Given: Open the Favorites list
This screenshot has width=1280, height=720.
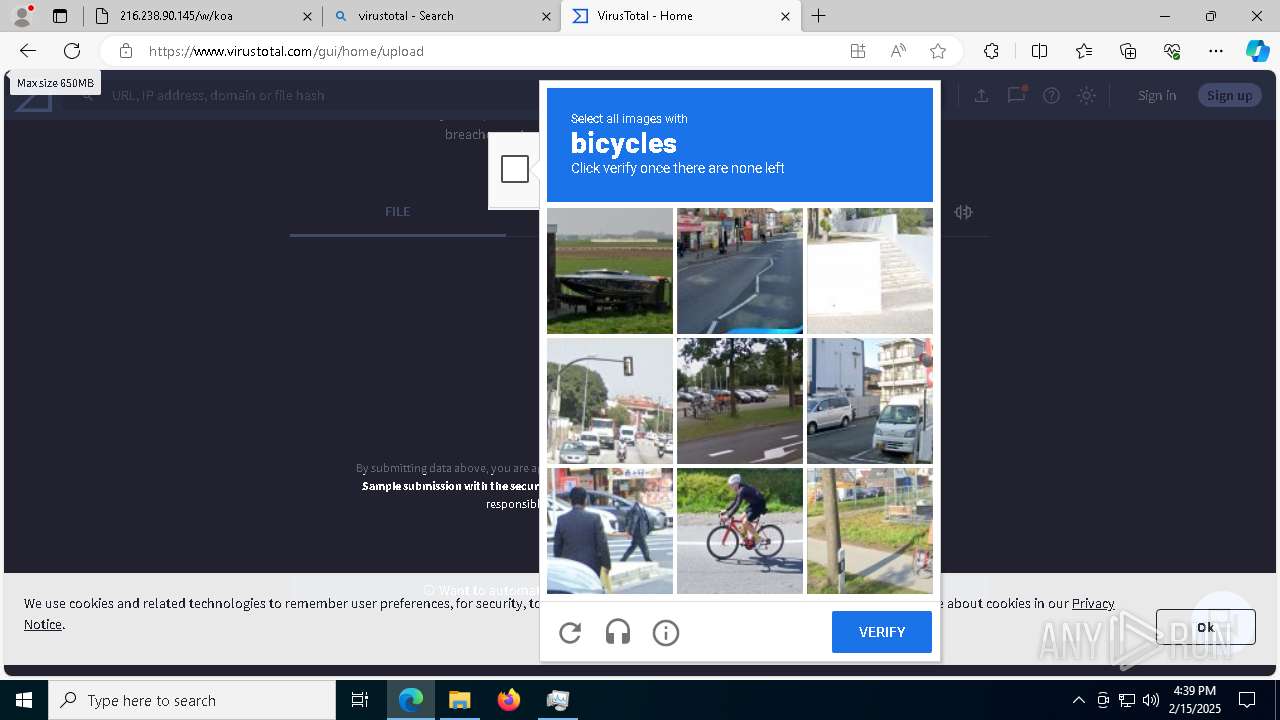Looking at the screenshot, I should 1084,51.
